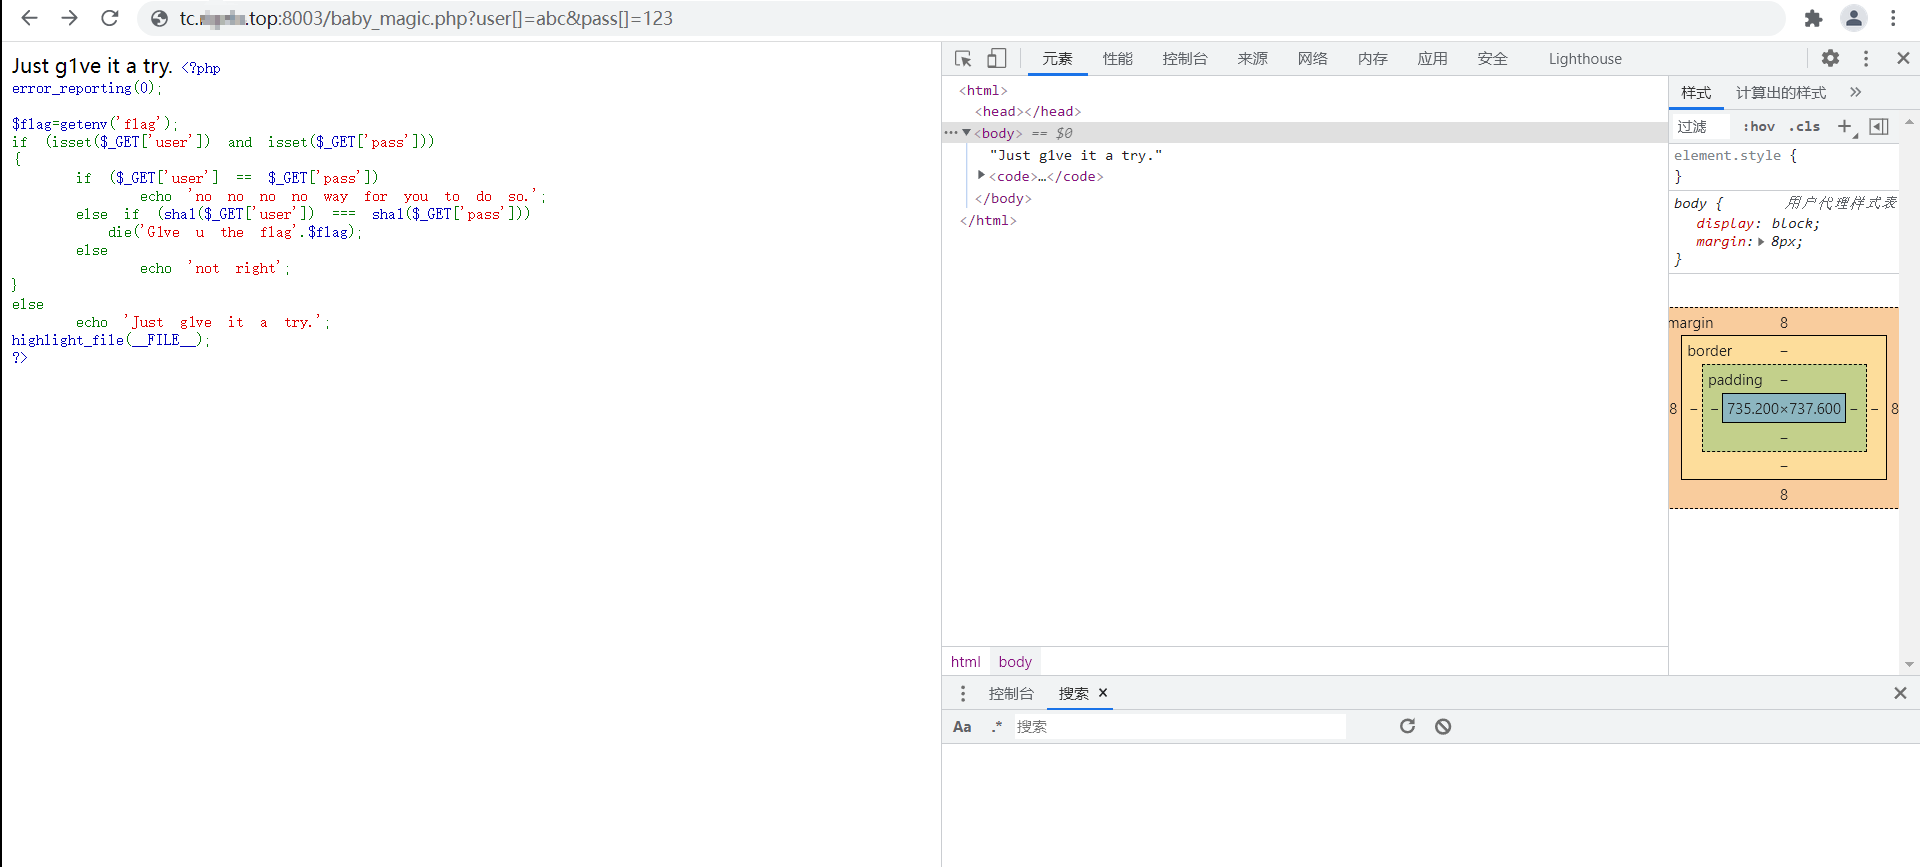Open DevTools settings gear
Image resolution: width=1920 pixels, height=867 pixels.
[1830, 59]
